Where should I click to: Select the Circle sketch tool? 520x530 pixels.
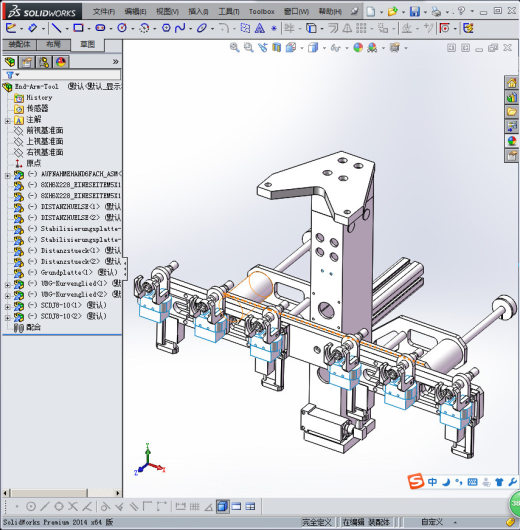pyautogui.click(x=122, y=28)
